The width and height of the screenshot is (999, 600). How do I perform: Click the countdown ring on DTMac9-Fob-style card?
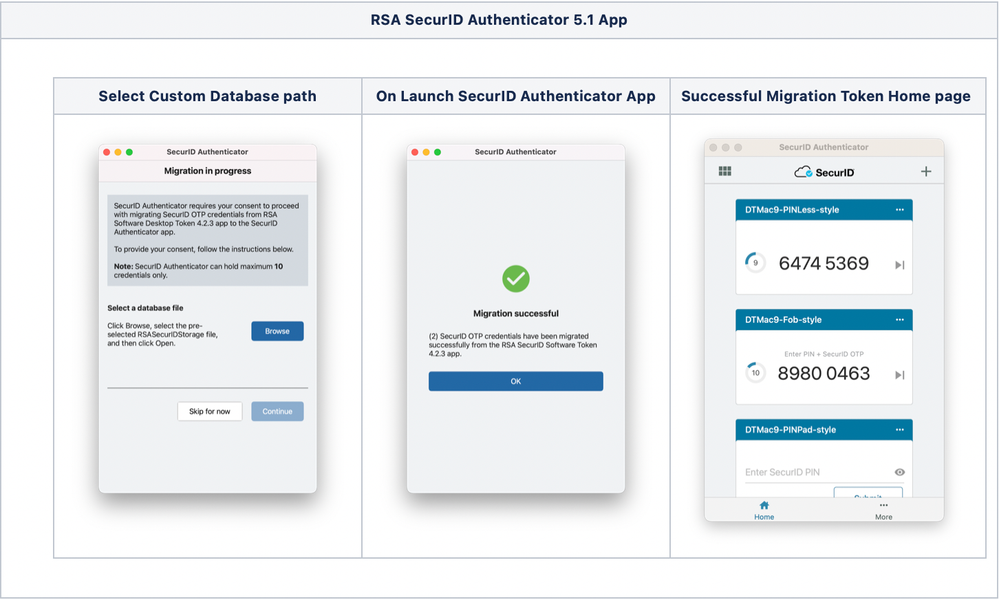[757, 372]
